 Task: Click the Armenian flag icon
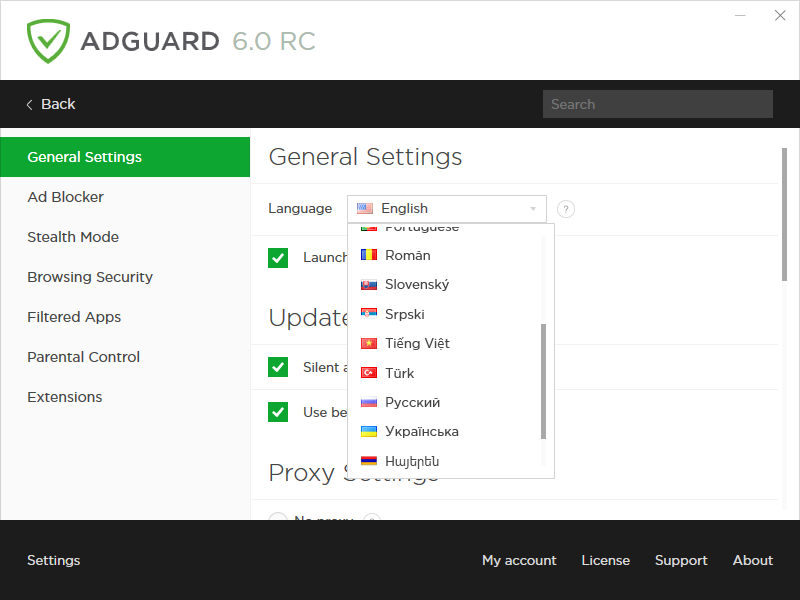click(x=368, y=461)
